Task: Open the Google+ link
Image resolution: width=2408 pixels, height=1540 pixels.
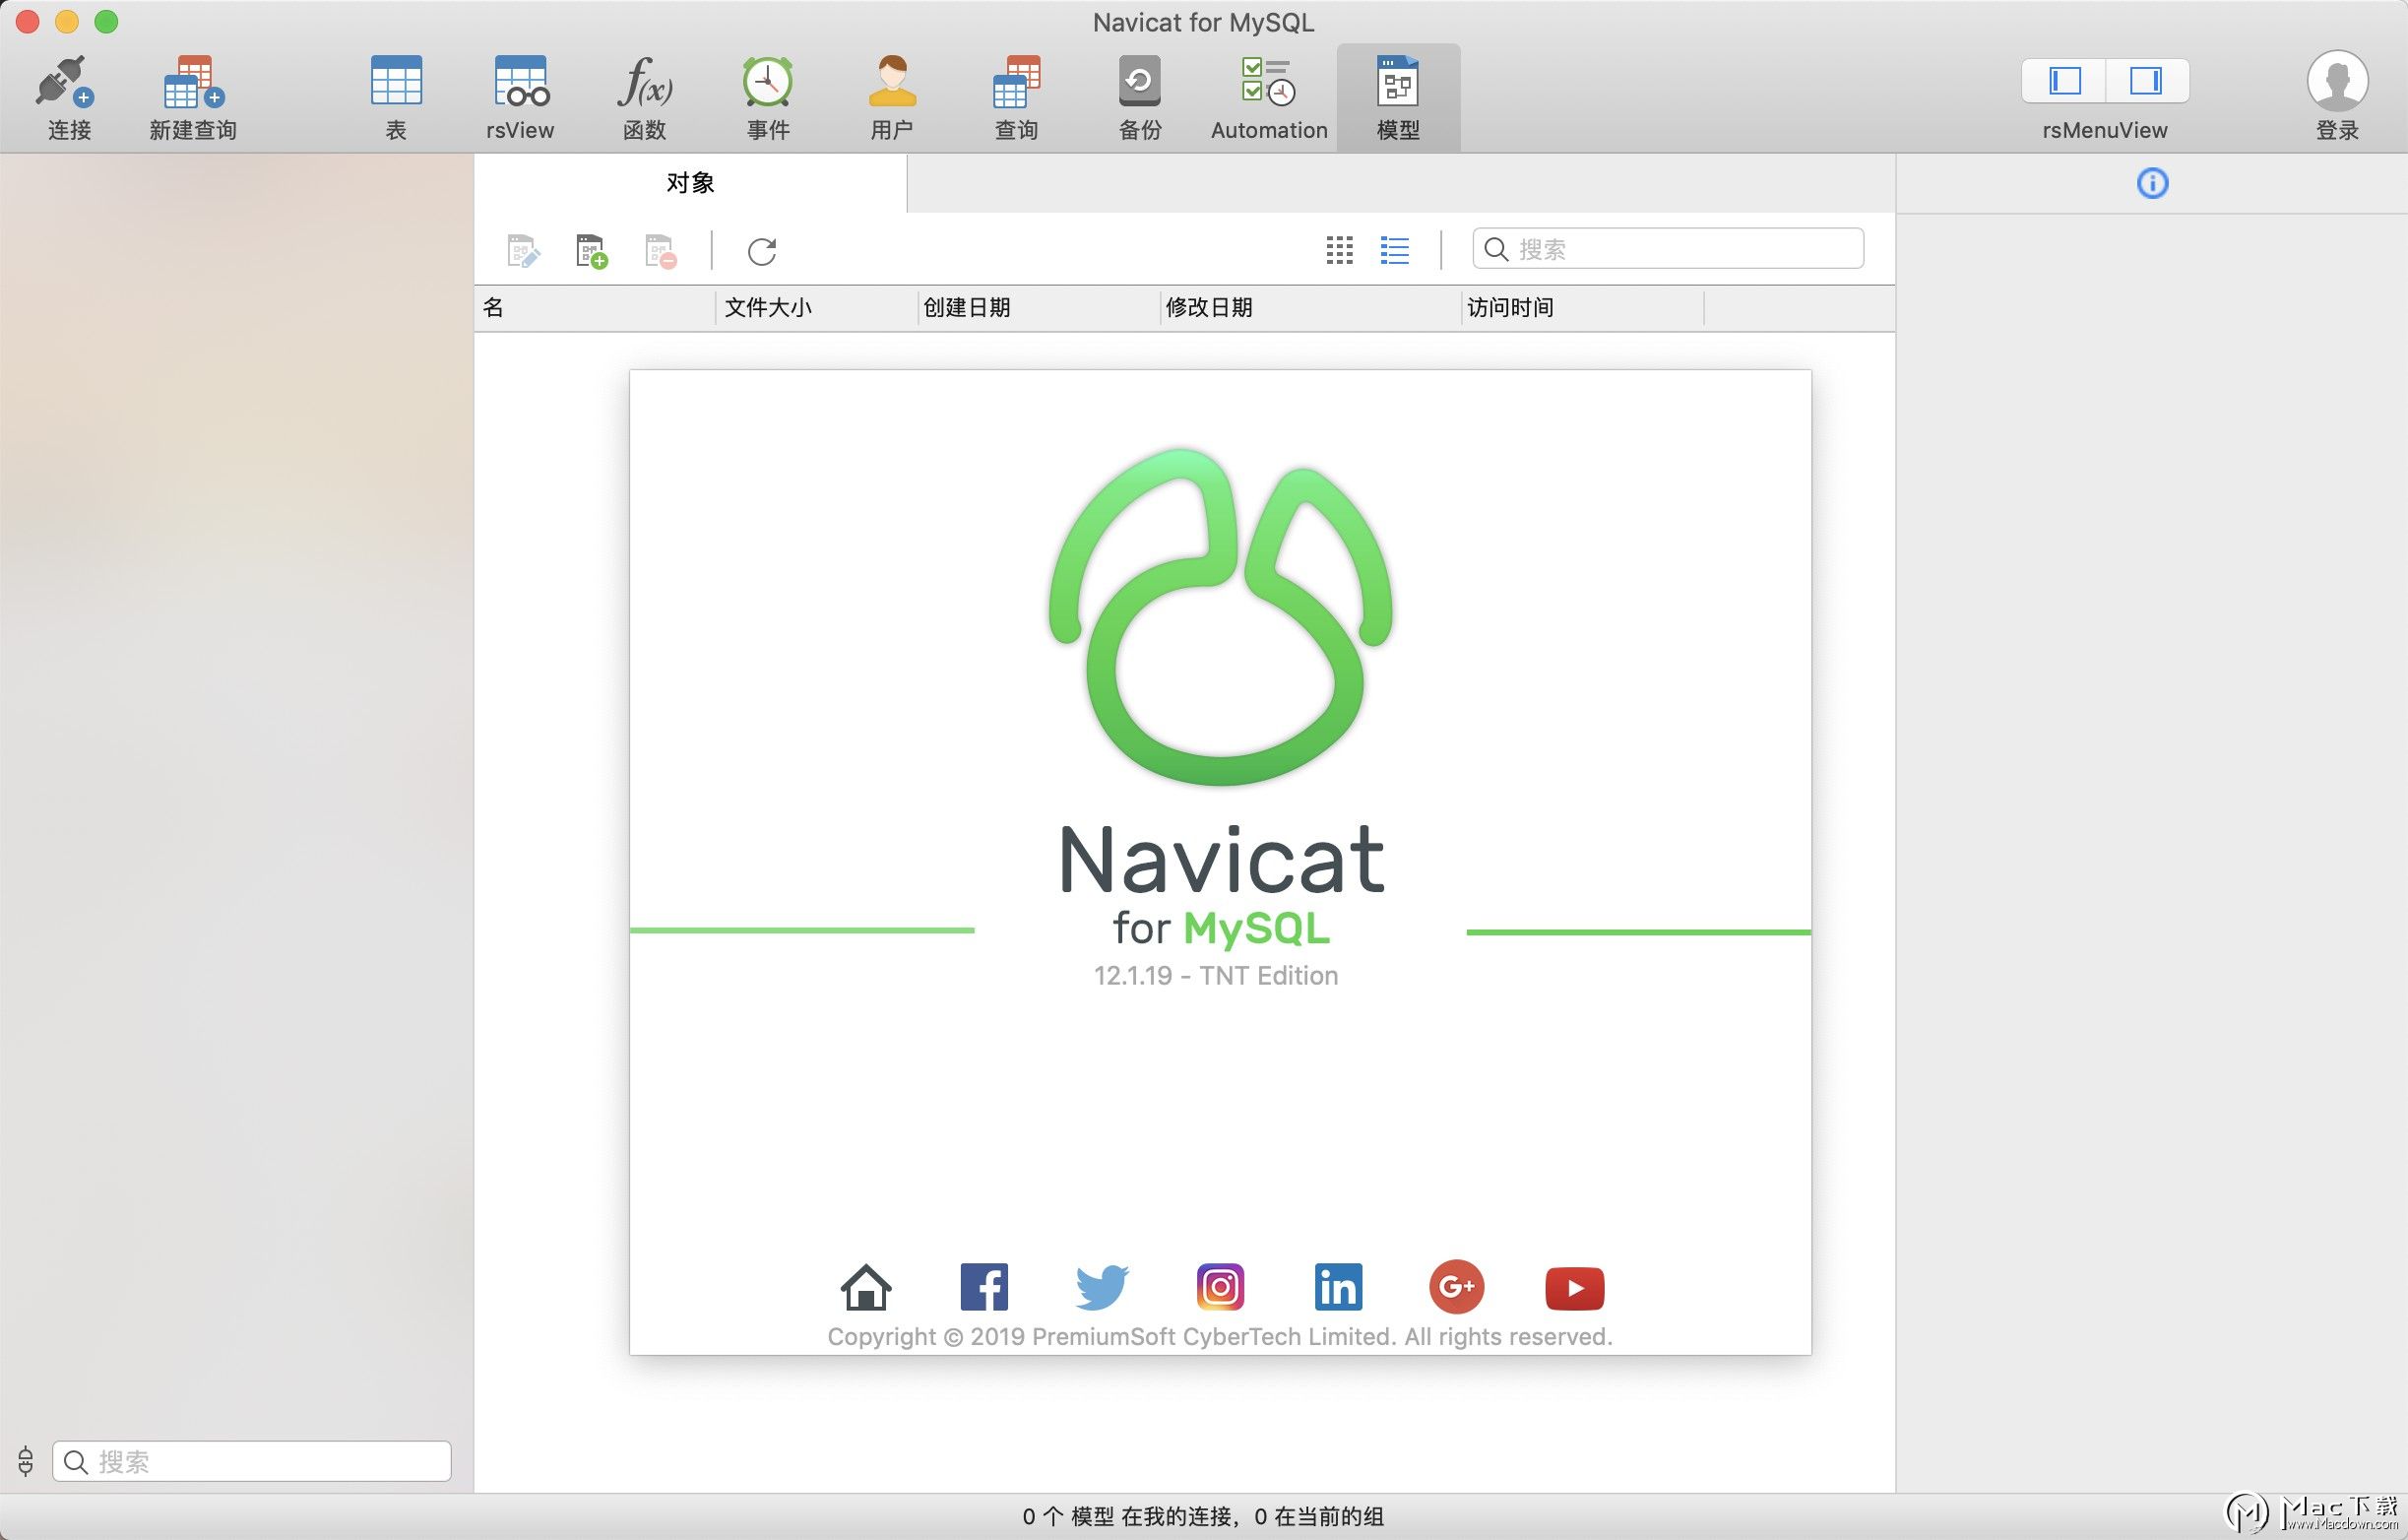Action: click(x=1456, y=1287)
